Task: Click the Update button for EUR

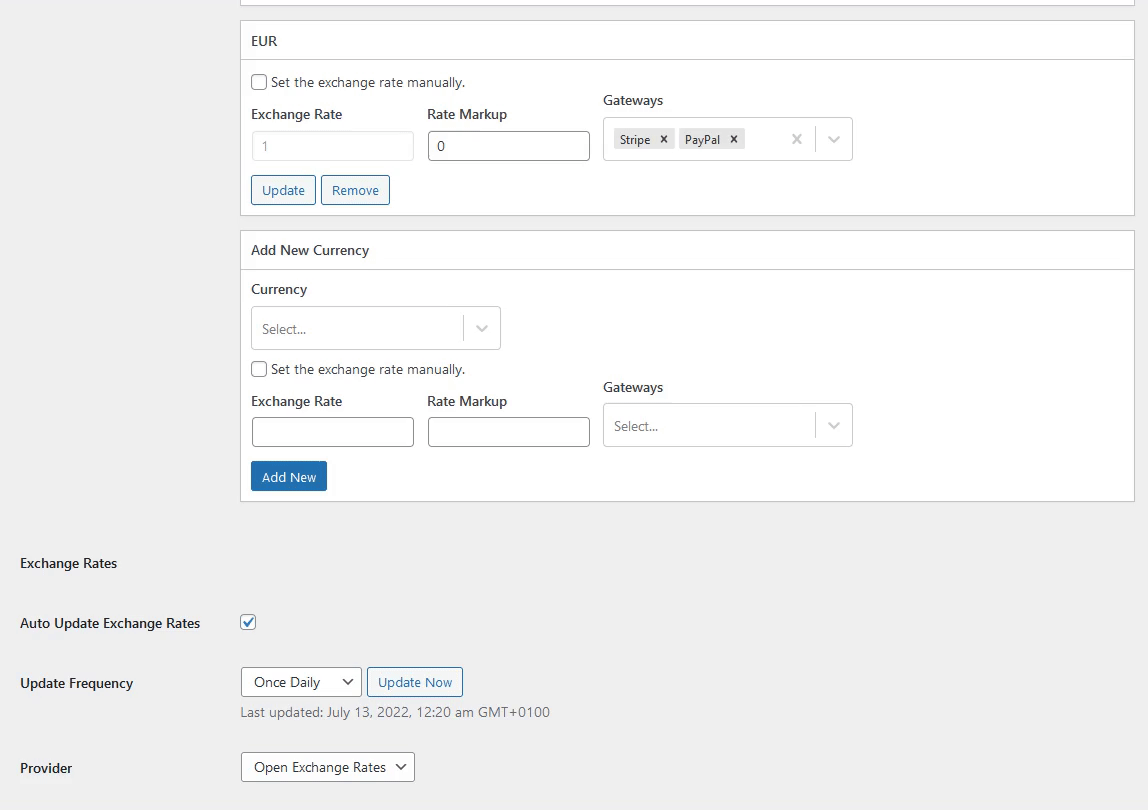Action: [283, 191]
